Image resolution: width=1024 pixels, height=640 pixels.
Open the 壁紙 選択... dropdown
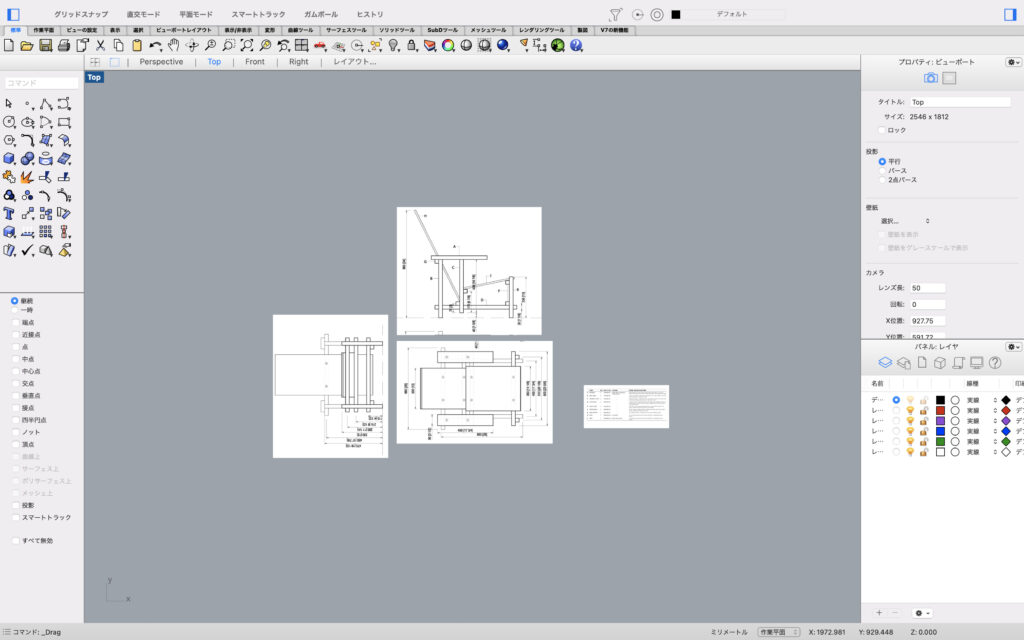click(904, 221)
